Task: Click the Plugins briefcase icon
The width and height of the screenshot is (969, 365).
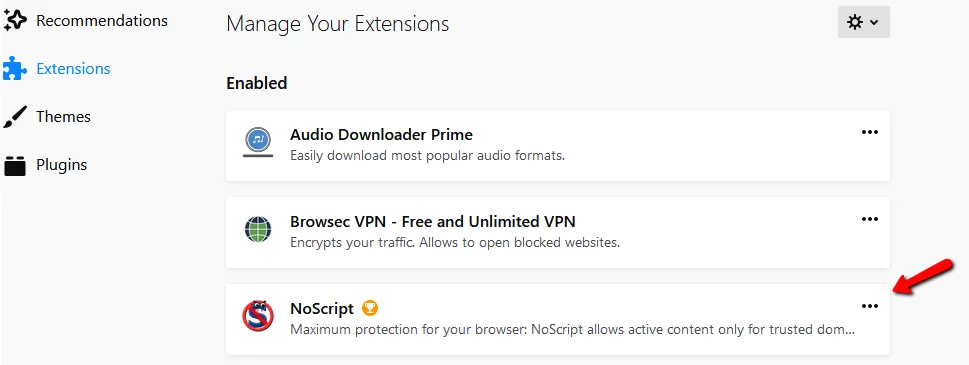Action: point(15,166)
